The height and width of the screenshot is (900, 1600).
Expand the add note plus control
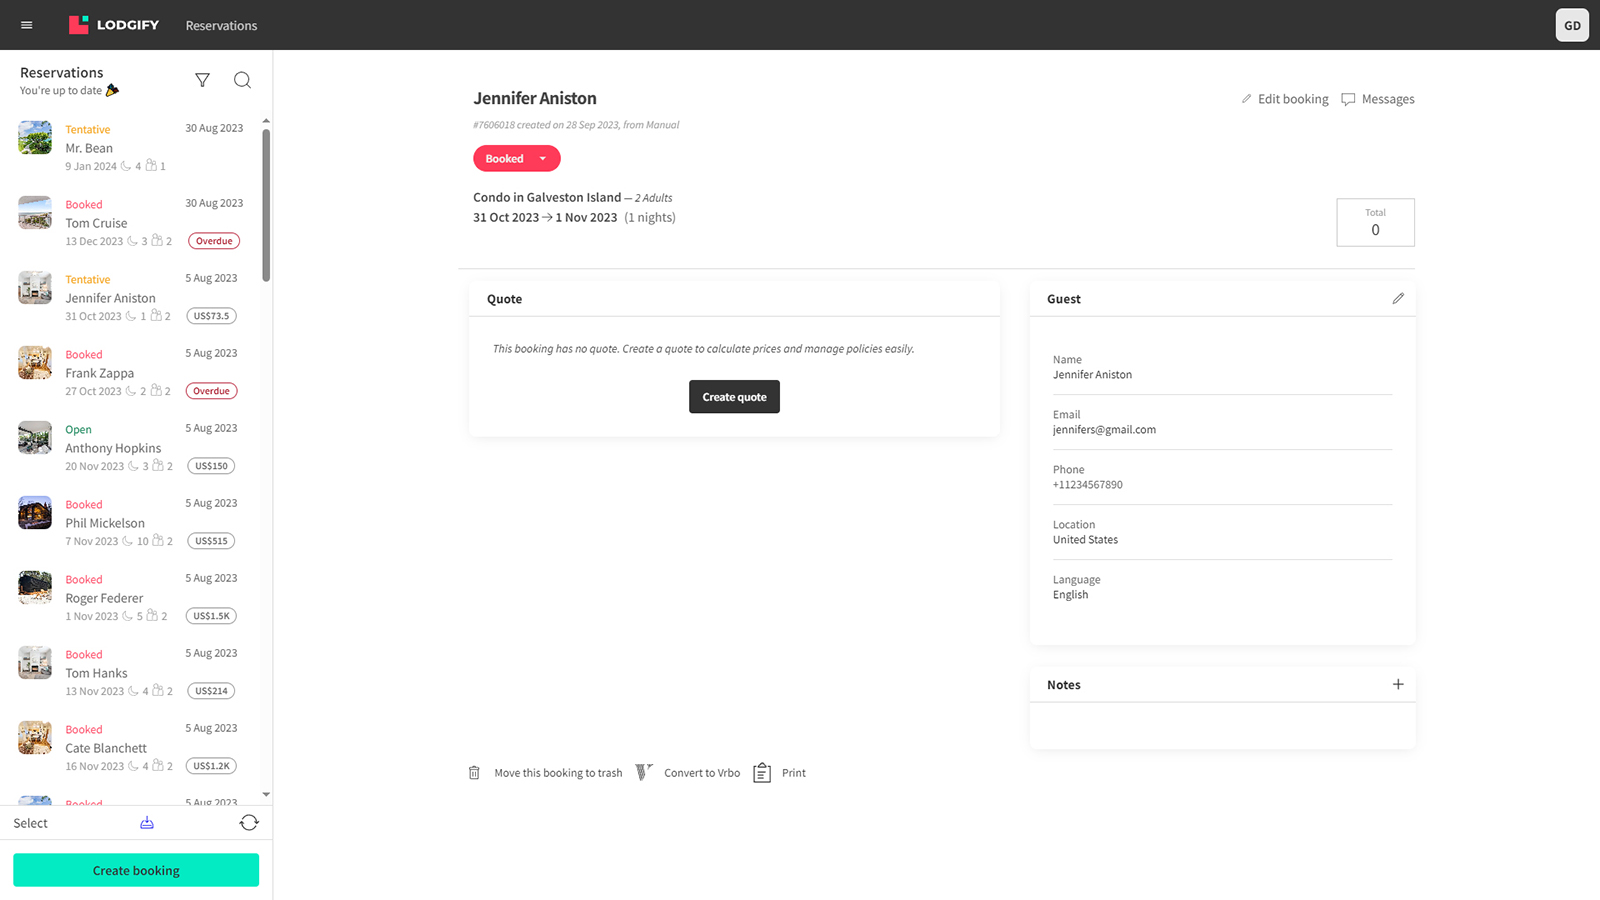(1398, 684)
